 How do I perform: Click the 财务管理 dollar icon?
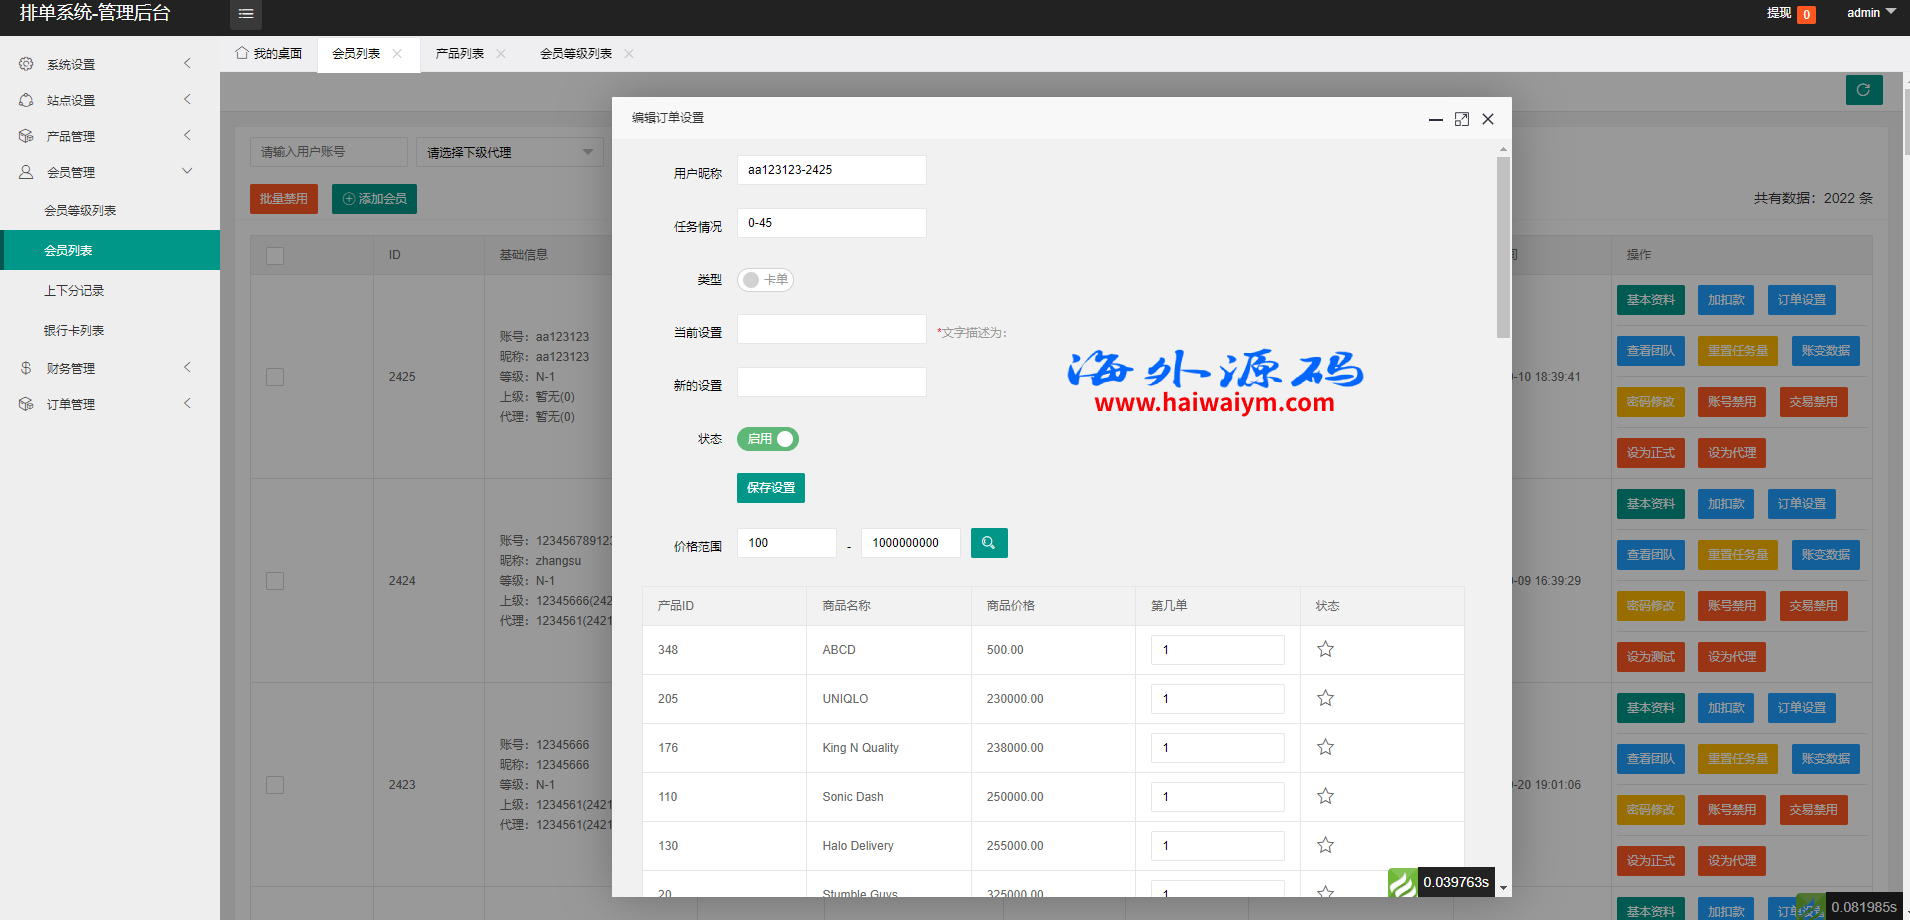tap(26, 367)
